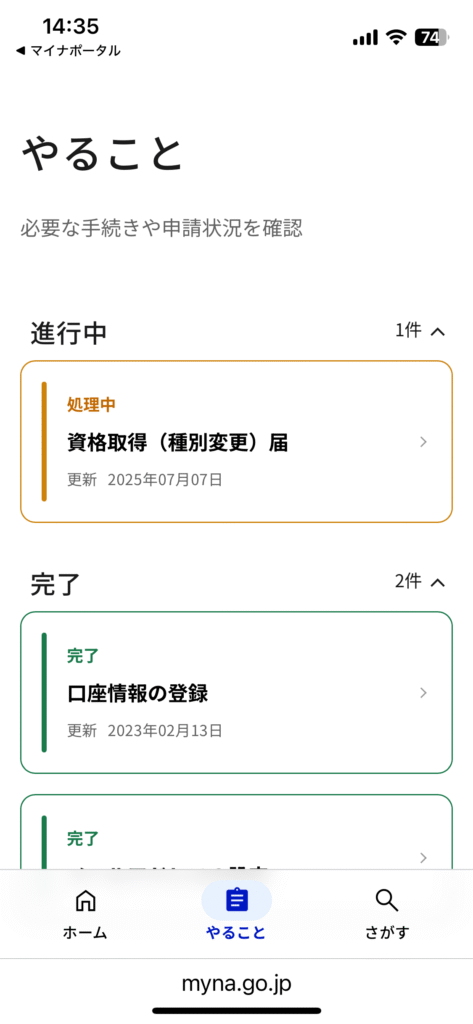
Task: Return to マイナポータル app via back link
Action: click(x=67, y=51)
